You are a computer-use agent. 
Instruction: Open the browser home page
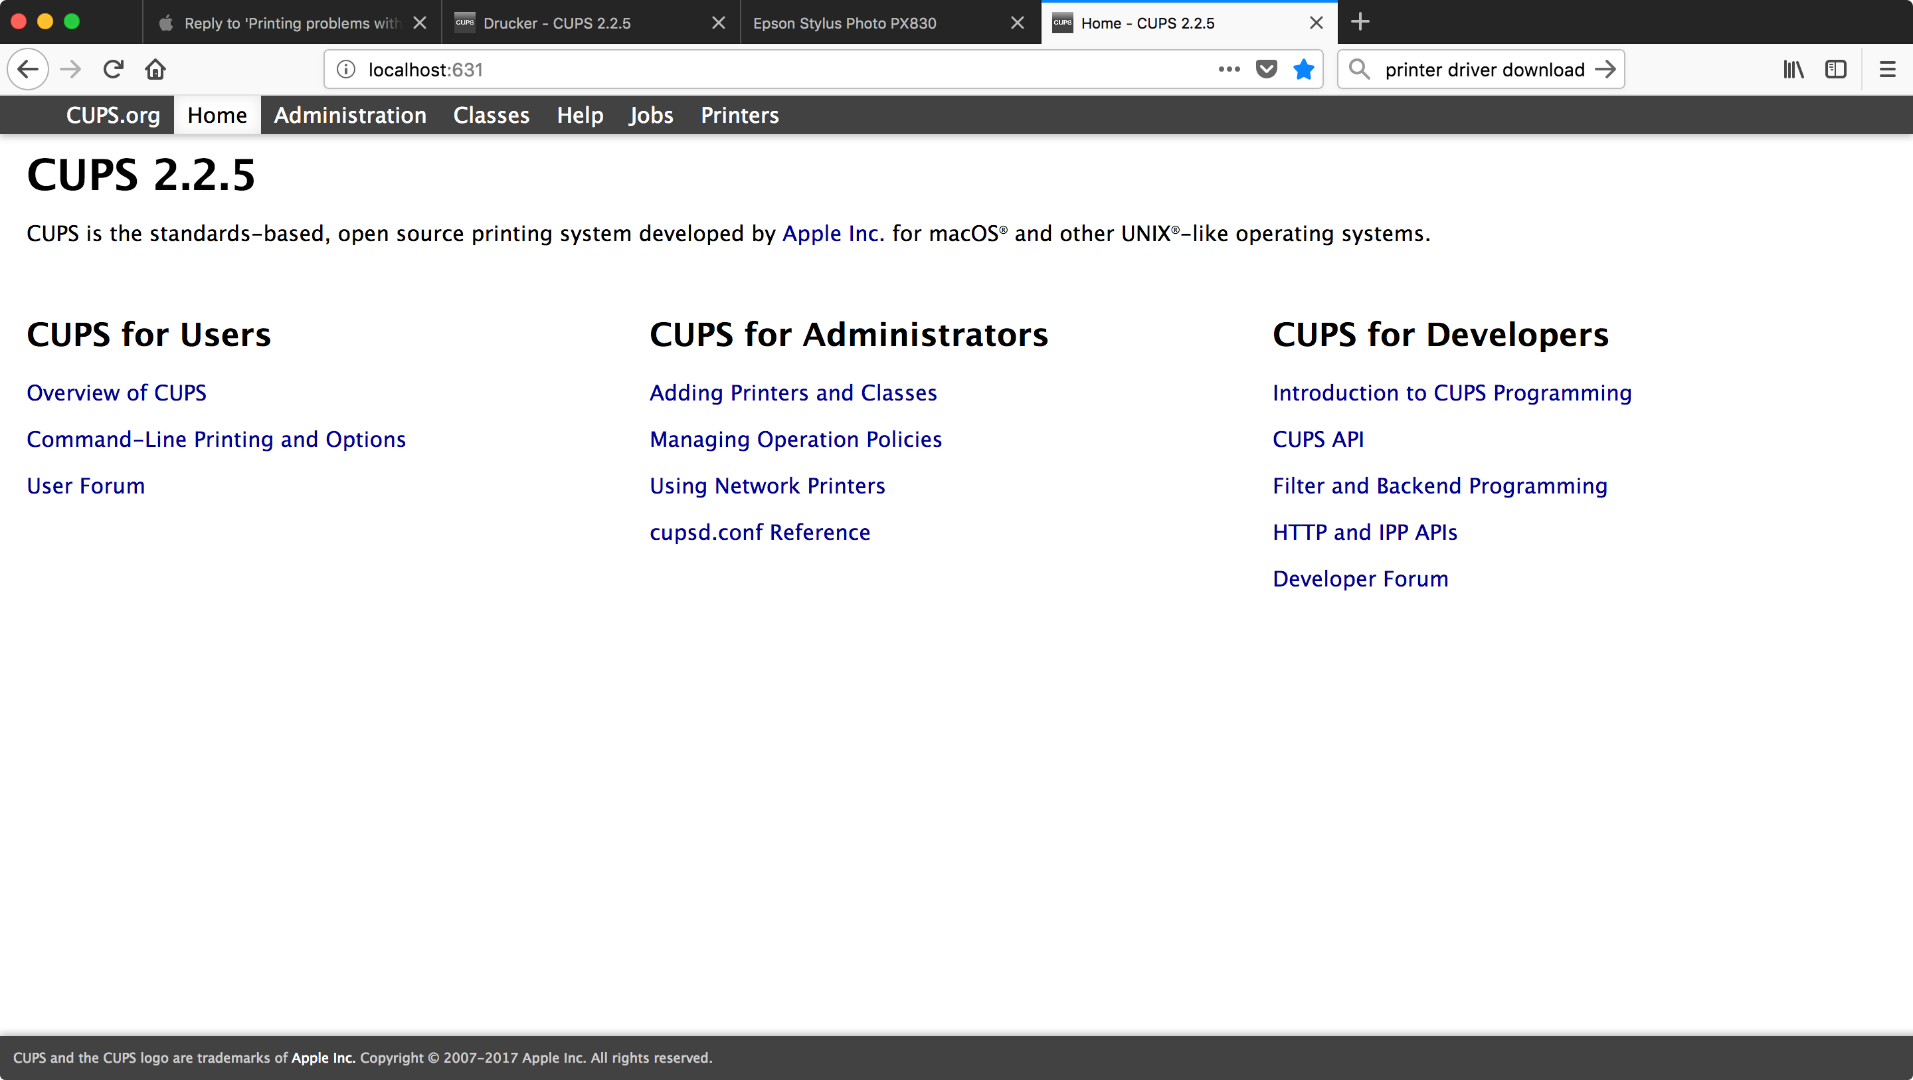(x=155, y=69)
